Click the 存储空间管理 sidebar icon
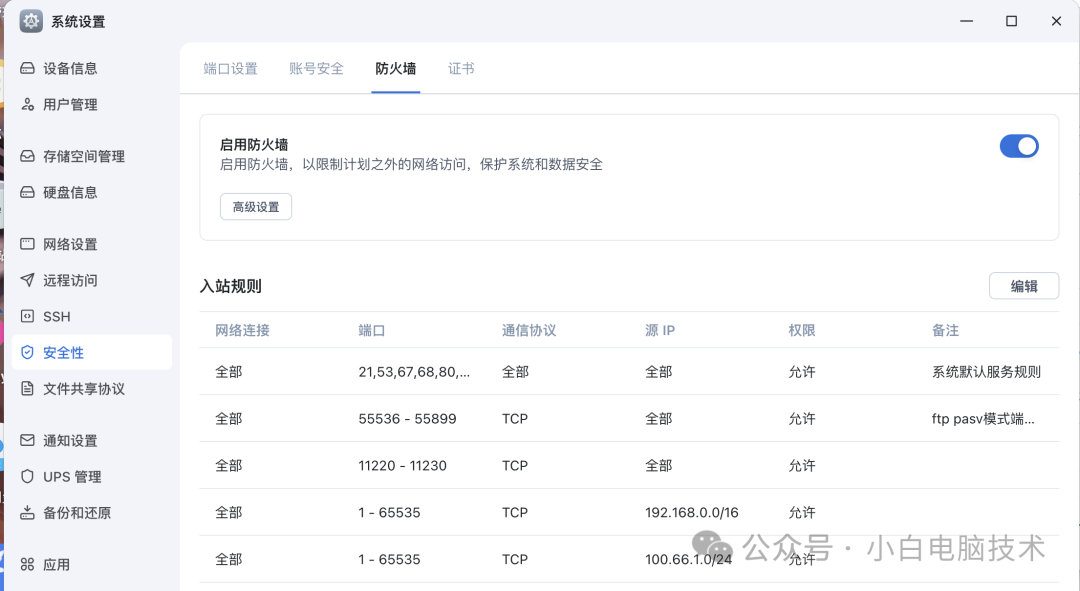Image resolution: width=1080 pixels, height=591 pixels. click(x=28, y=156)
